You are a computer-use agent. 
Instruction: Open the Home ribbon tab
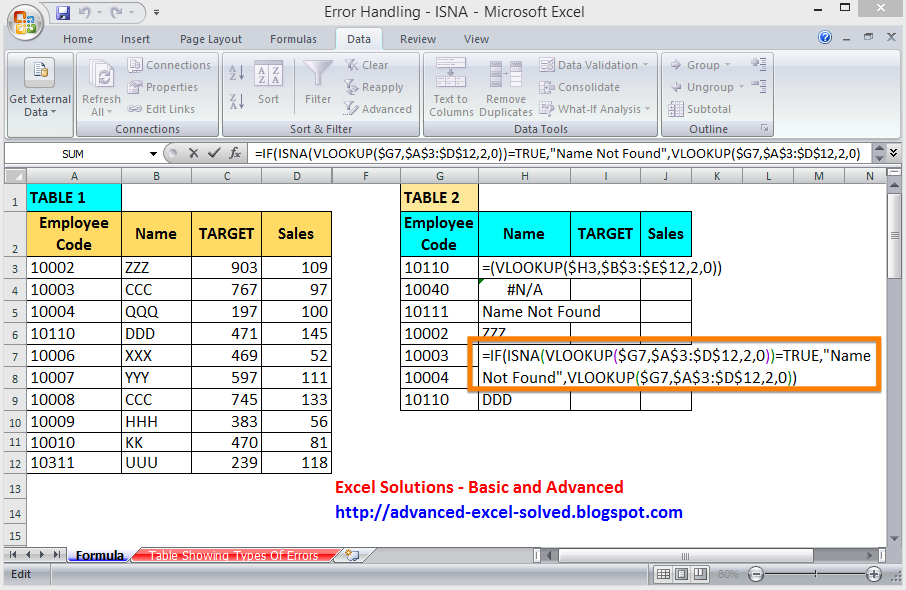[78, 39]
